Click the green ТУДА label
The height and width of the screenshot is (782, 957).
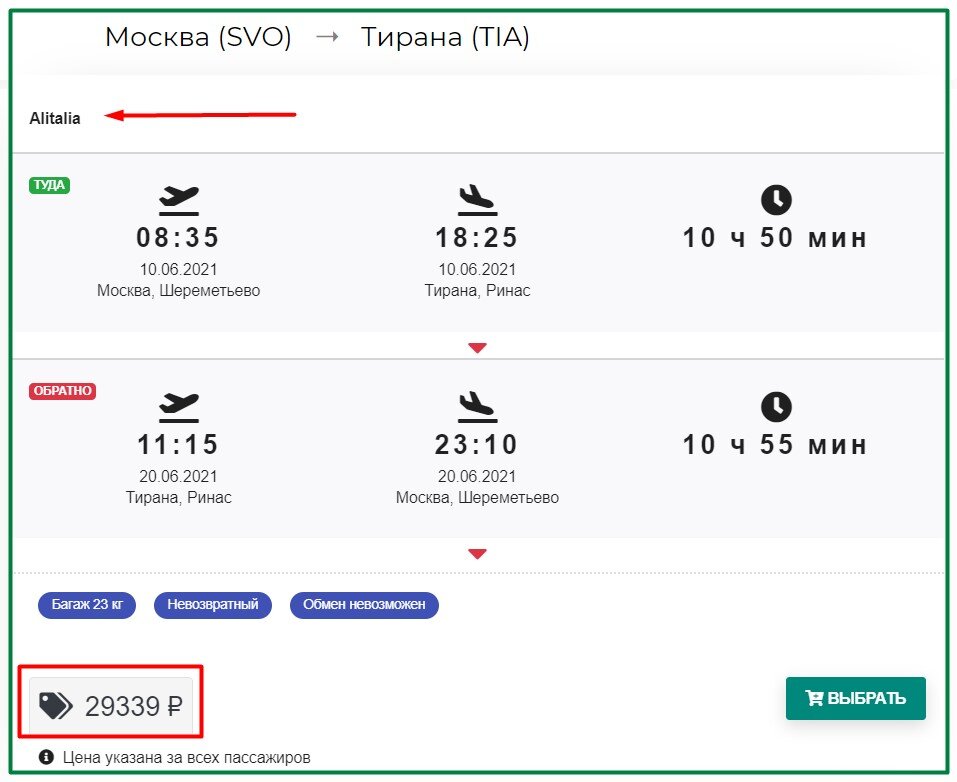click(x=49, y=185)
